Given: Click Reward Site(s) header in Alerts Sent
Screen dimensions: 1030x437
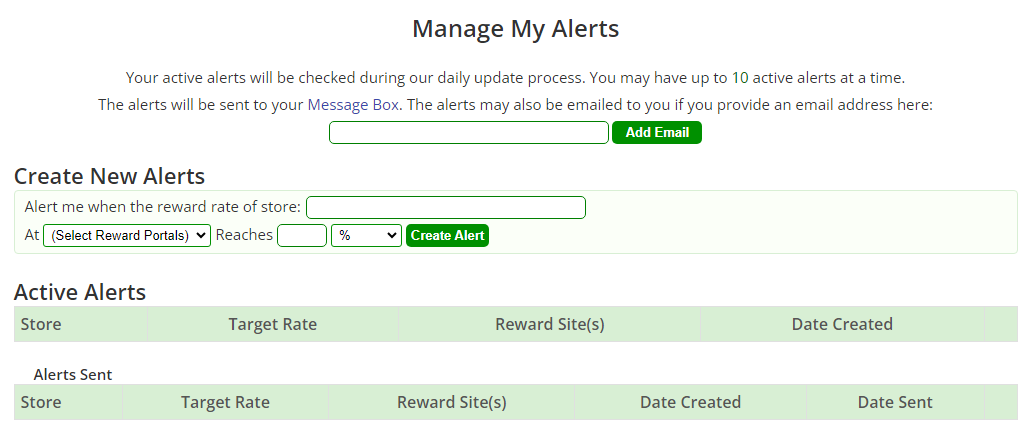Looking at the screenshot, I should pos(451,402).
